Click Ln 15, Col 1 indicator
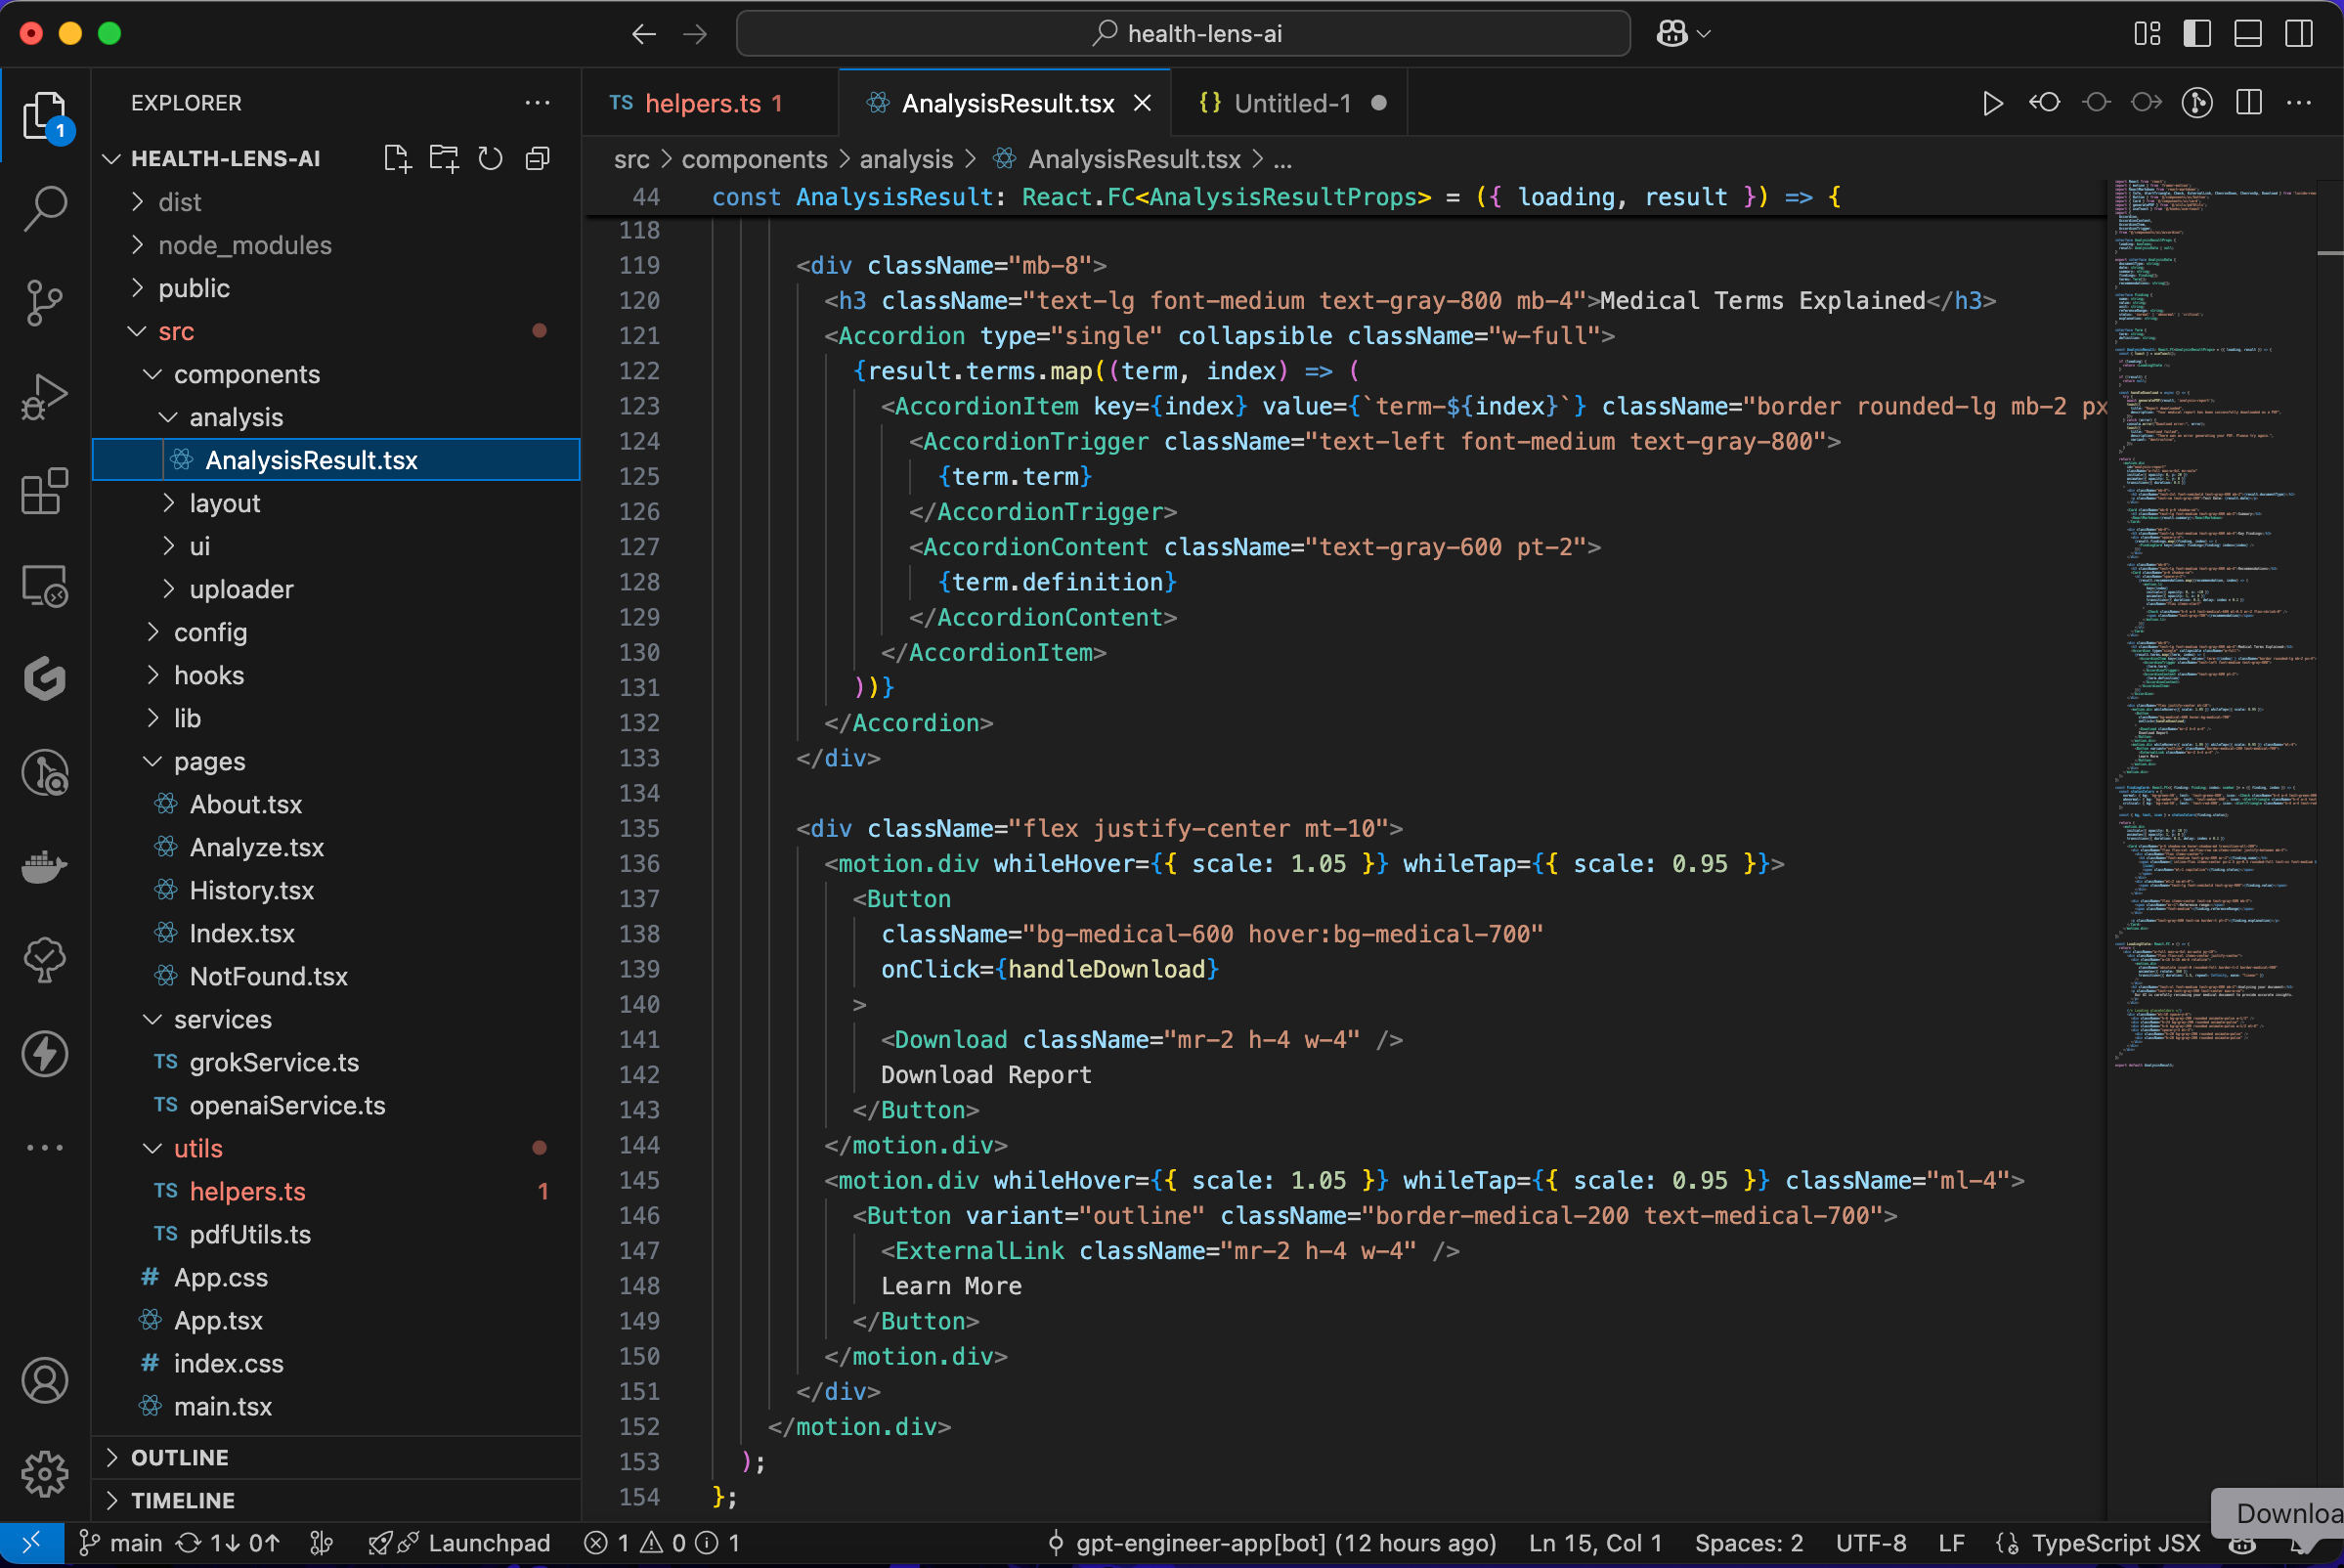Image resolution: width=2344 pixels, height=1568 pixels. (x=1595, y=1543)
